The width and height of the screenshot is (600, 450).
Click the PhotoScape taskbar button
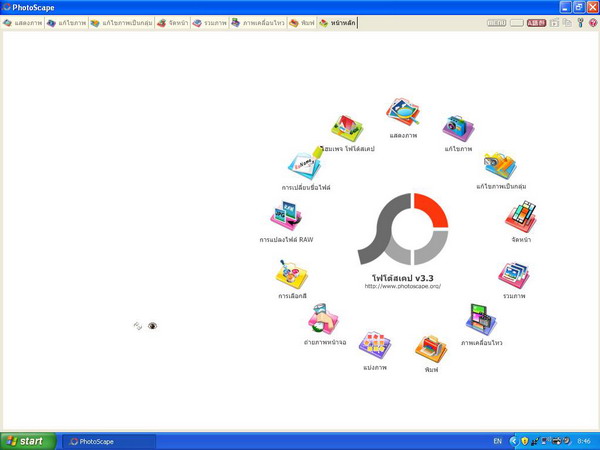coord(109,442)
